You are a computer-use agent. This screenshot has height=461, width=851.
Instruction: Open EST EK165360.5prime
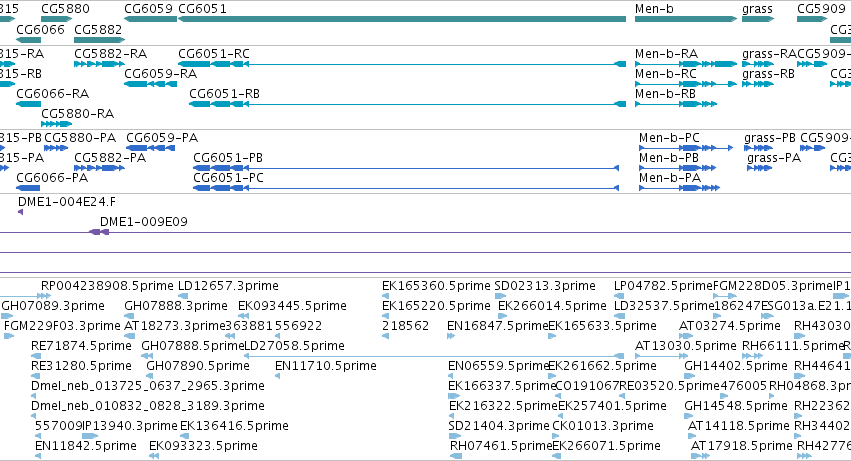pyautogui.click(x=436, y=286)
